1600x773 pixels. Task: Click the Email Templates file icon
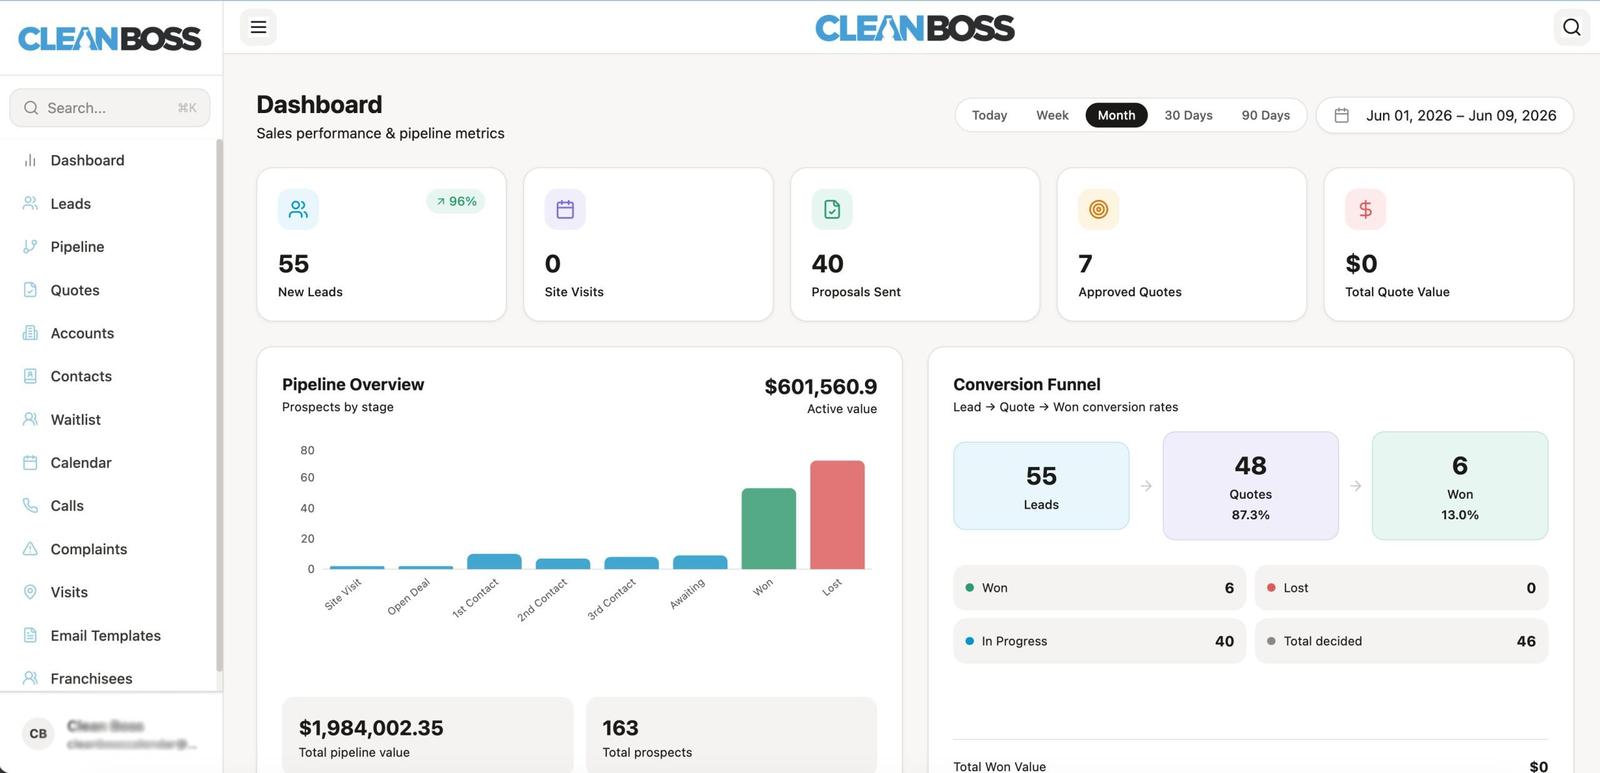(30, 635)
